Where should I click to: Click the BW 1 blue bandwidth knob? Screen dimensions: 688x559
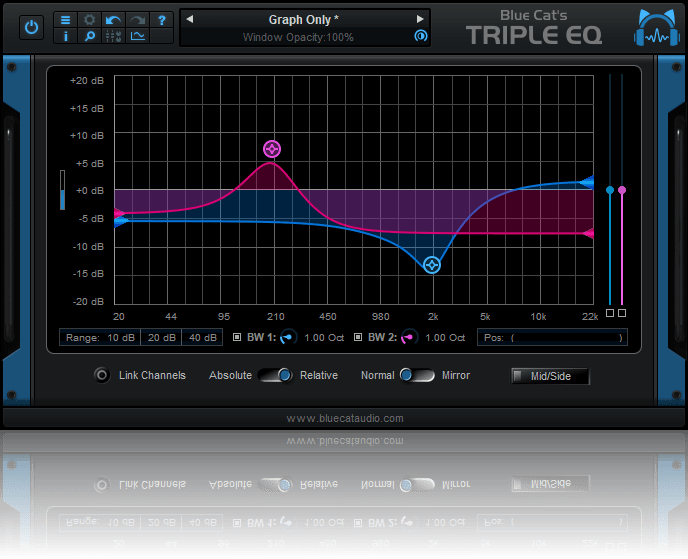[288, 337]
